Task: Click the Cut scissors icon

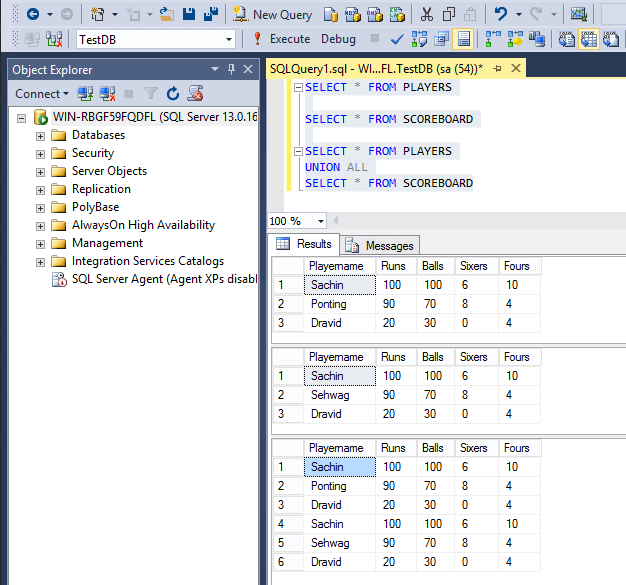Action: [x=426, y=15]
